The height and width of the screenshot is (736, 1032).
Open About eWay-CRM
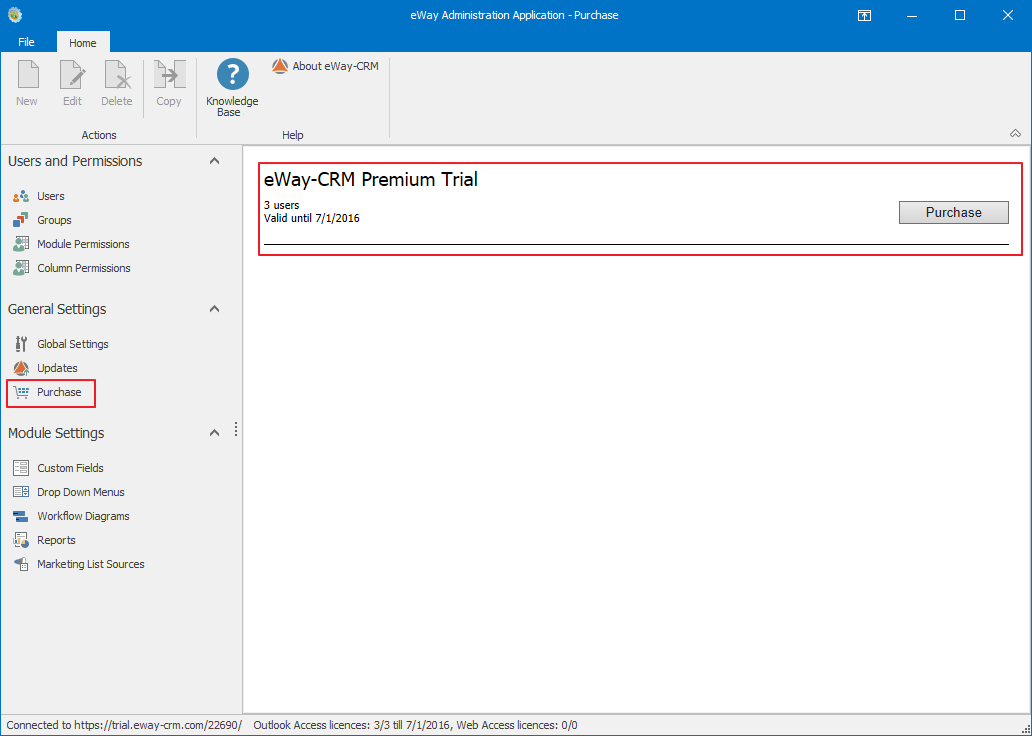click(326, 66)
